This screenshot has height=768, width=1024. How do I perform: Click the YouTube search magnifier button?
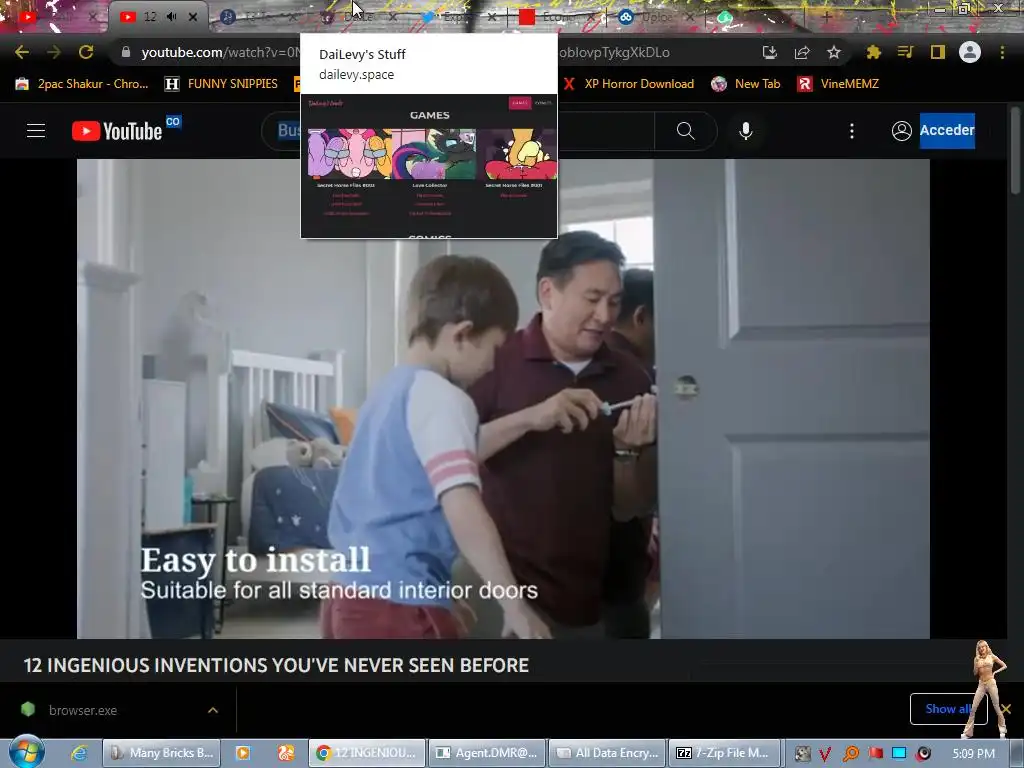[686, 131]
